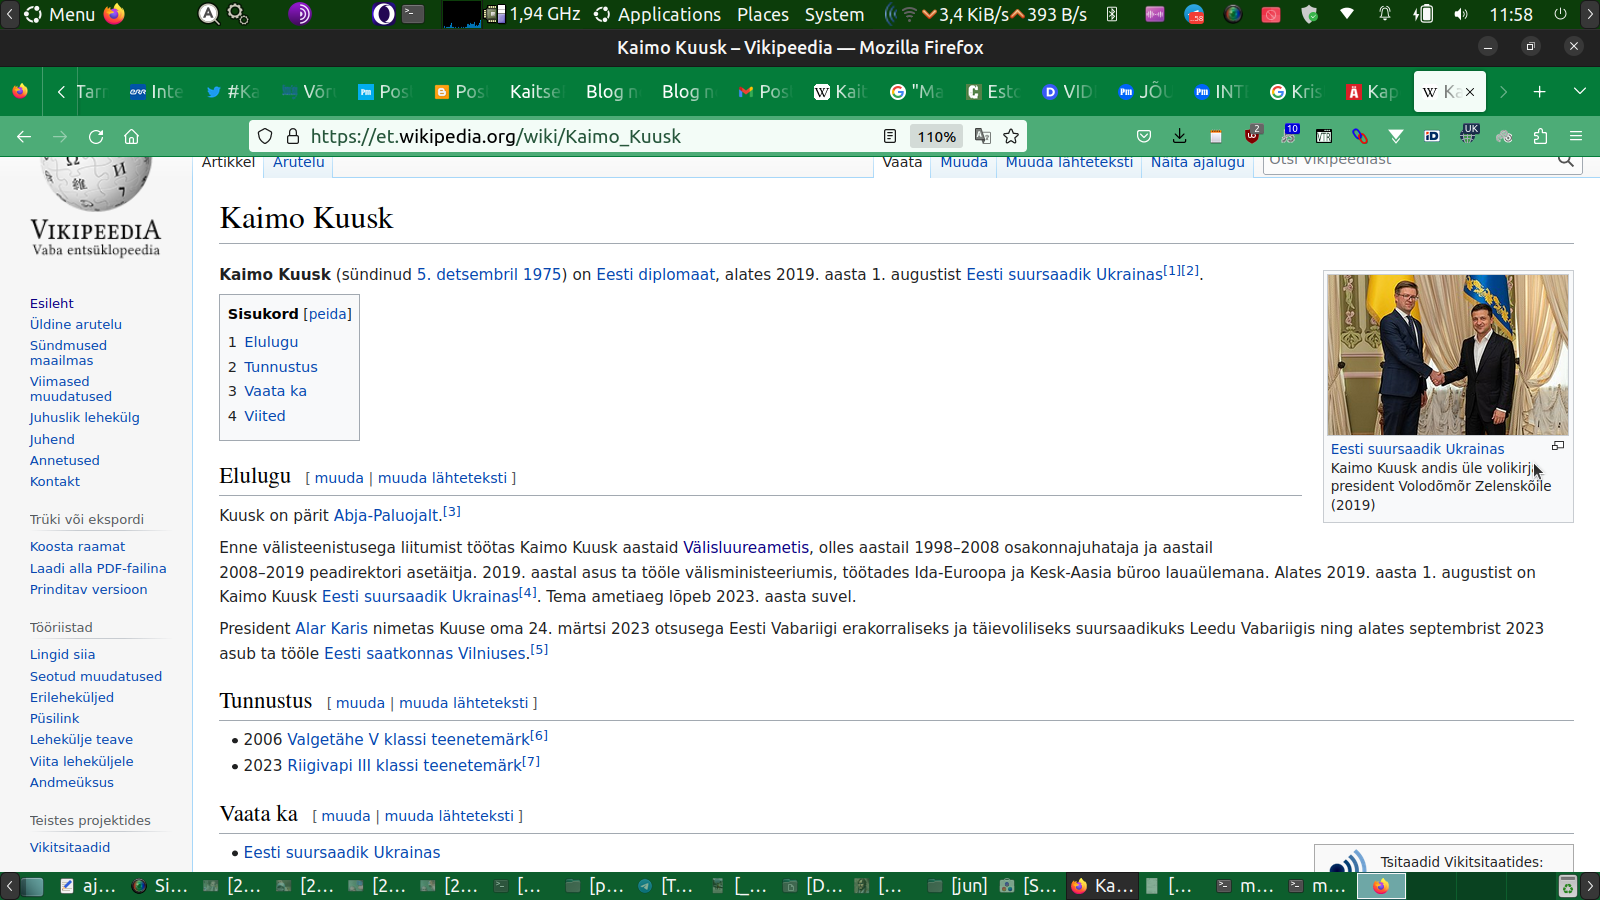This screenshot has height=900, width=1600.
Task: Open the list all tabs dropdown
Action: click(x=1580, y=91)
